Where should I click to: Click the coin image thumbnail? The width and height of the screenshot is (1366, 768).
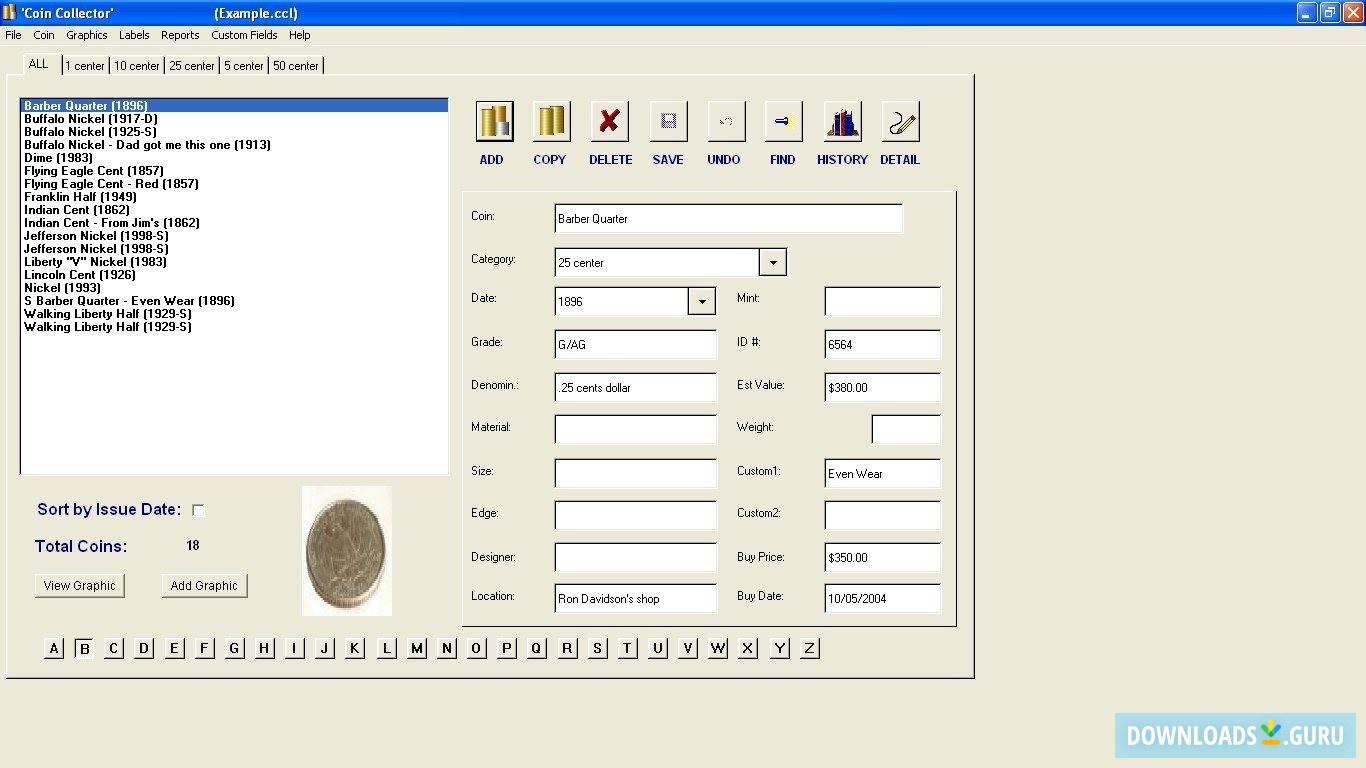346,550
